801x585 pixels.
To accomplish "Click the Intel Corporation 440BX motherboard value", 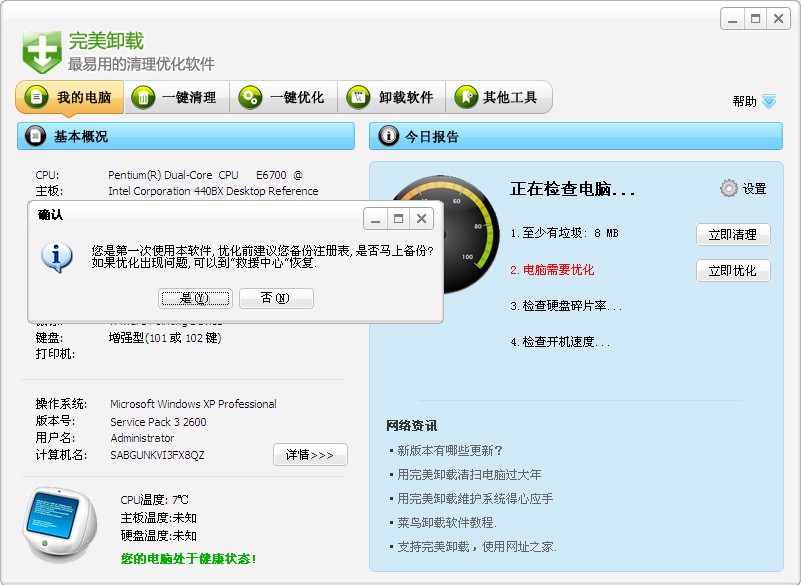I will point(213,191).
